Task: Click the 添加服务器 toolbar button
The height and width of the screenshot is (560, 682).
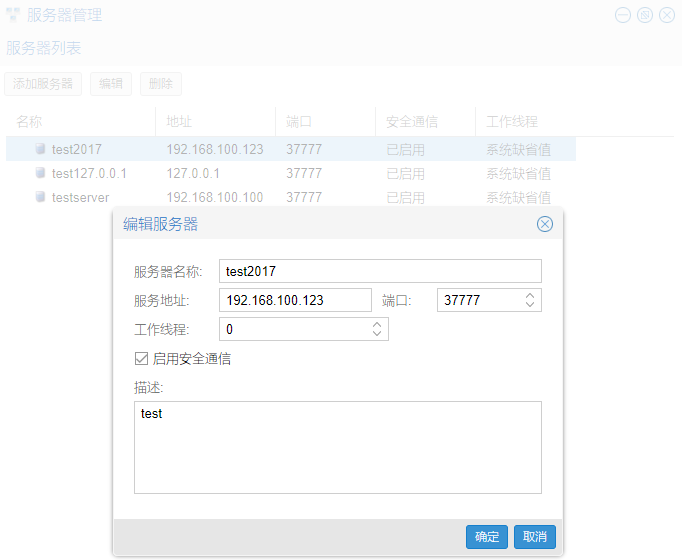Action: [43, 84]
